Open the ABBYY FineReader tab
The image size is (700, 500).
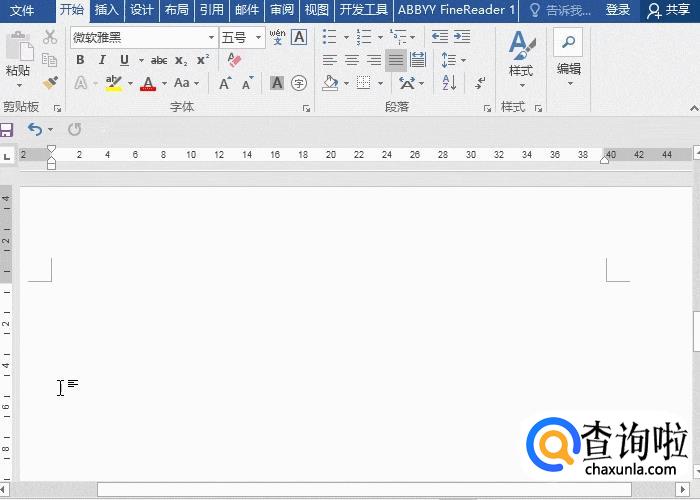click(x=456, y=10)
